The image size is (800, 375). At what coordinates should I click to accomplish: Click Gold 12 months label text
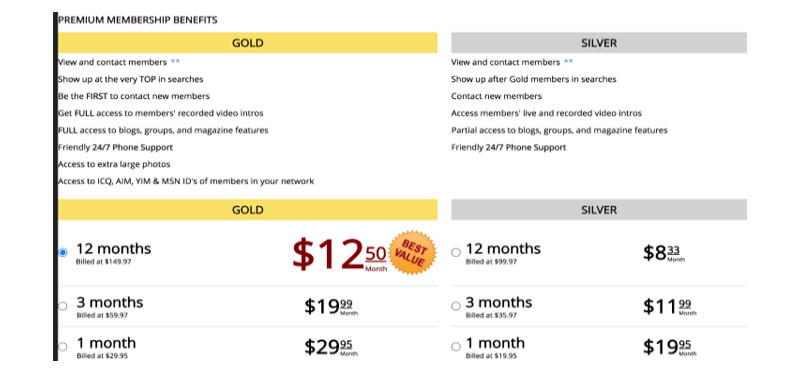pos(114,249)
